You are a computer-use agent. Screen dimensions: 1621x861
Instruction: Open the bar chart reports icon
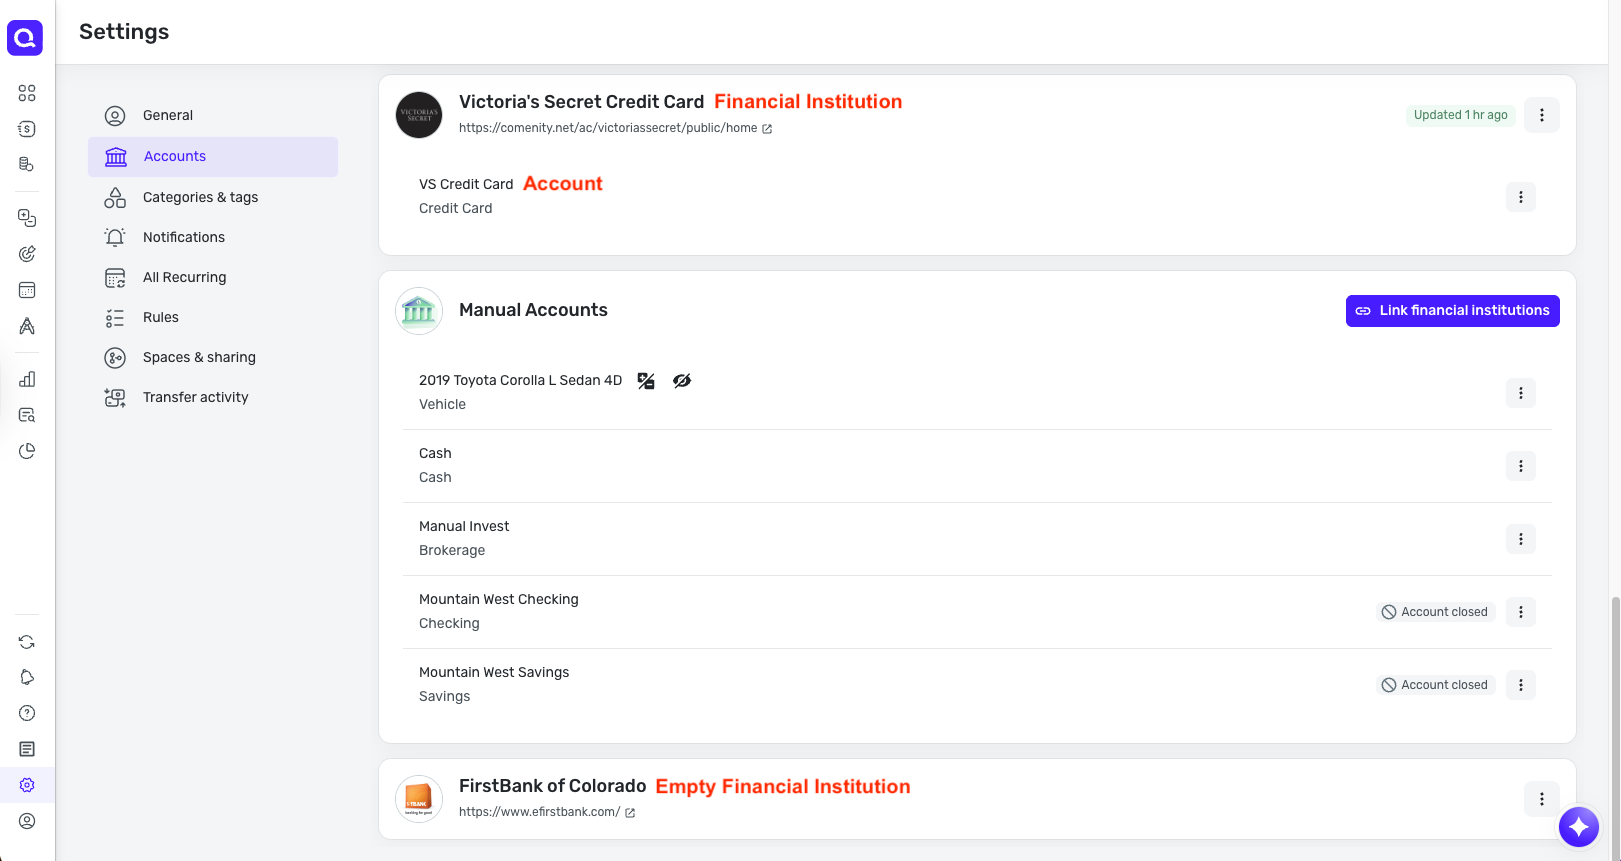[27, 379]
